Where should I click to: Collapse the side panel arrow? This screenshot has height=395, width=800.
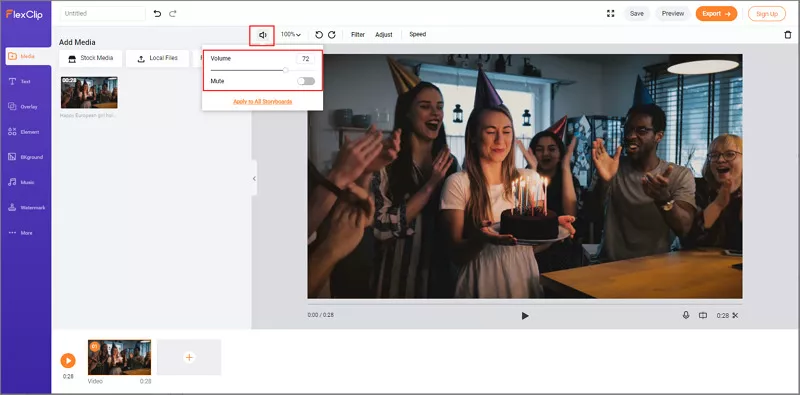[254, 178]
